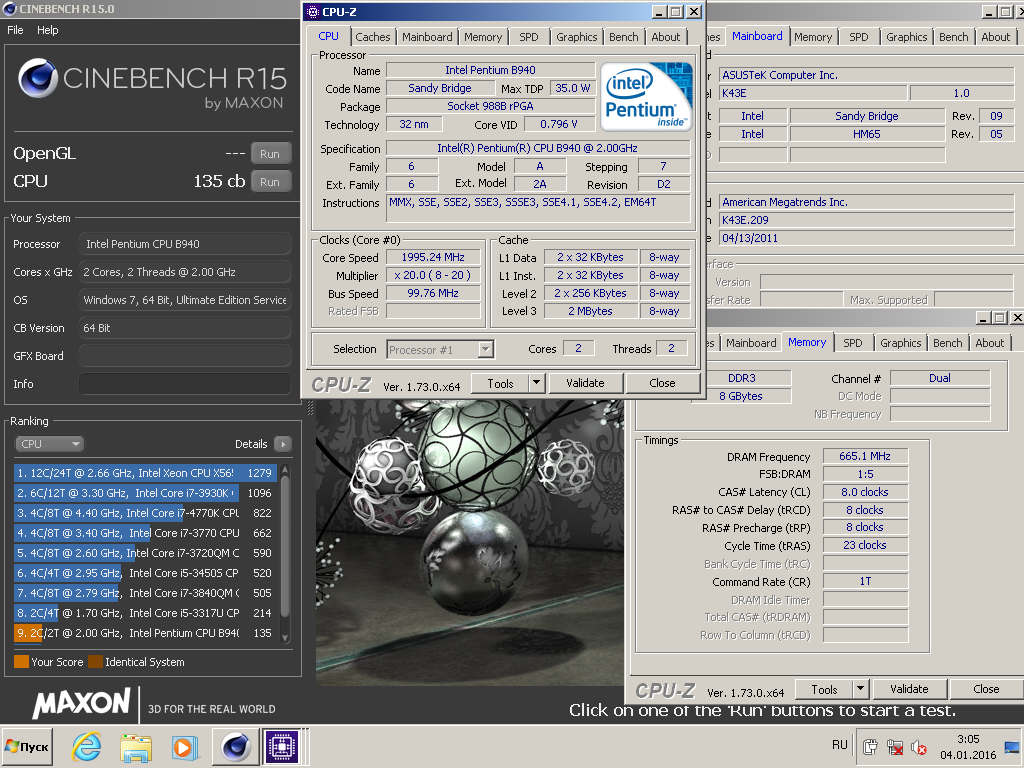Select the Cinebench taskbar icon
The image size is (1024, 768).
pyautogui.click(x=235, y=746)
